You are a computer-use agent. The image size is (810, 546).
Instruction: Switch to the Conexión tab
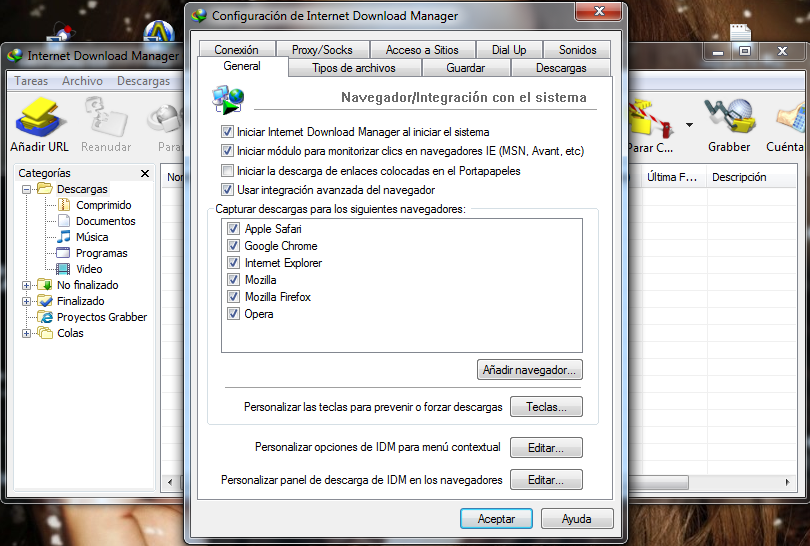coord(237,50)
